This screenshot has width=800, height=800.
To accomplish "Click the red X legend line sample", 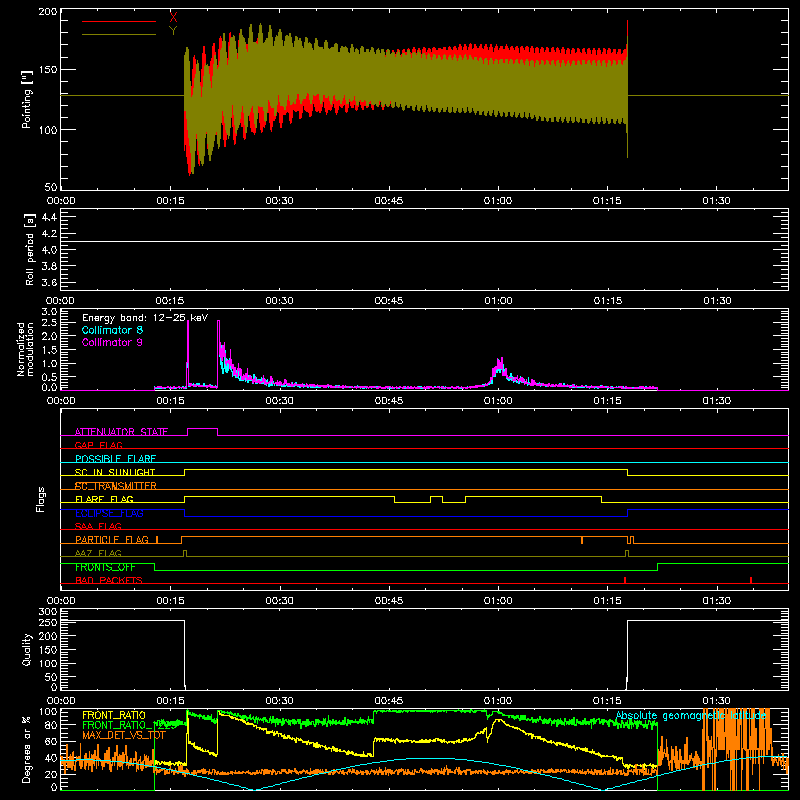I will 119,21.
